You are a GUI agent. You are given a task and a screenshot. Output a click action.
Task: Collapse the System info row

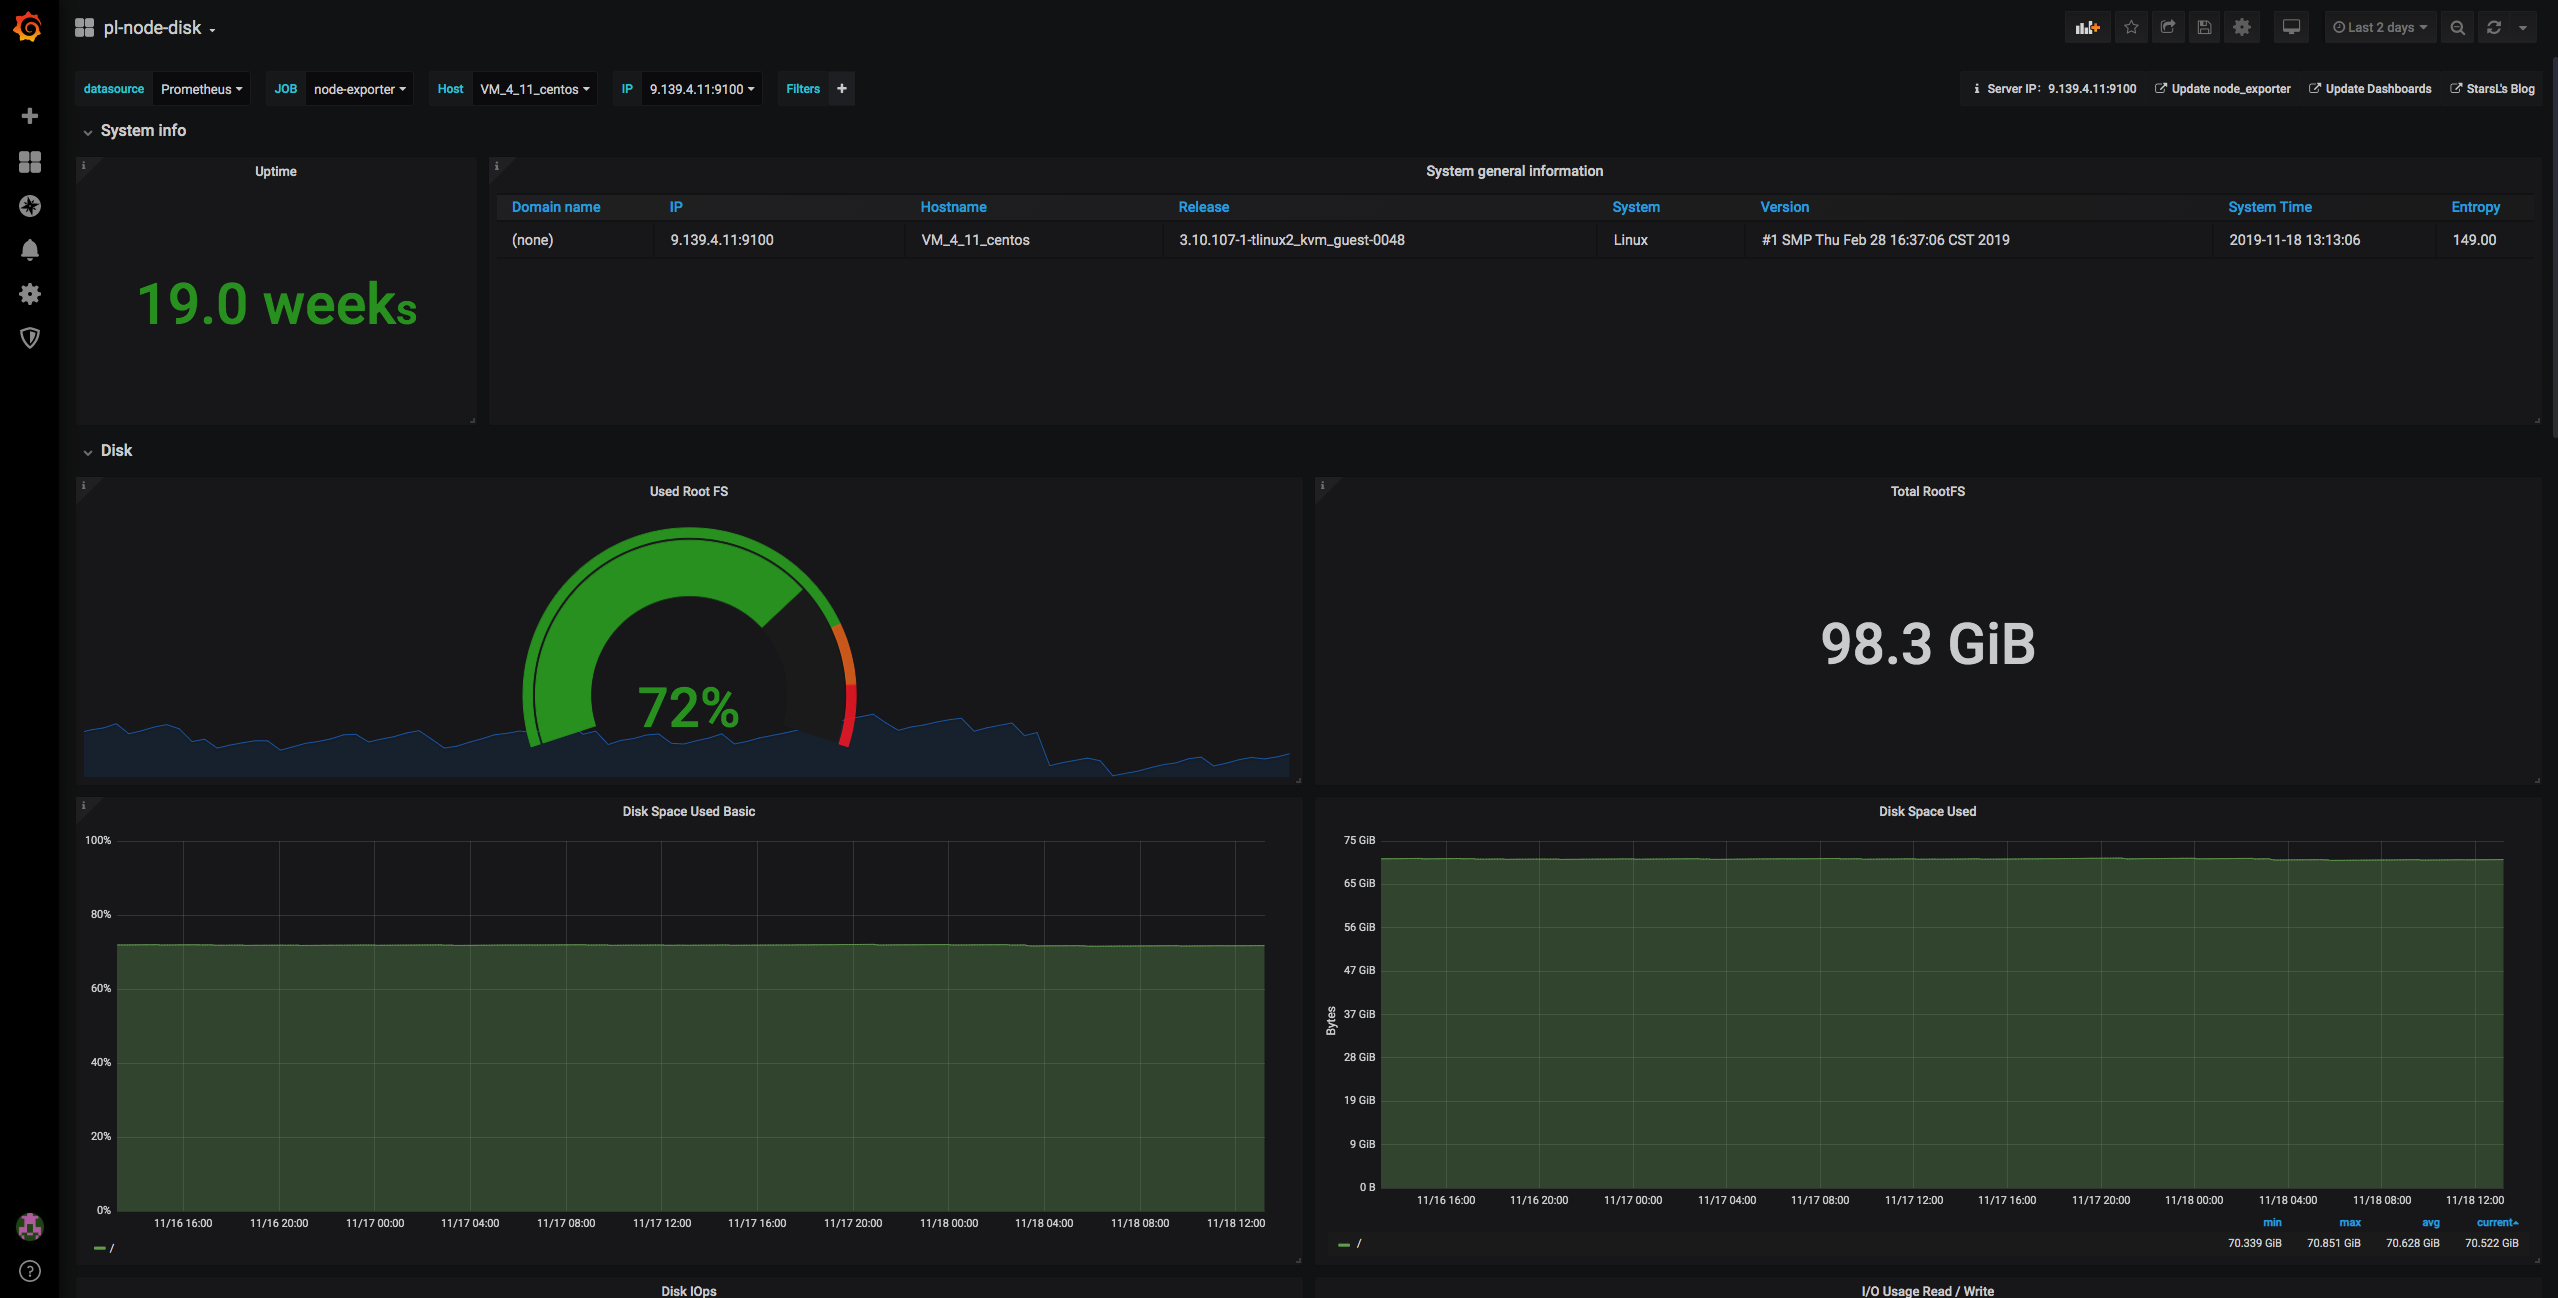coord(143,131)
